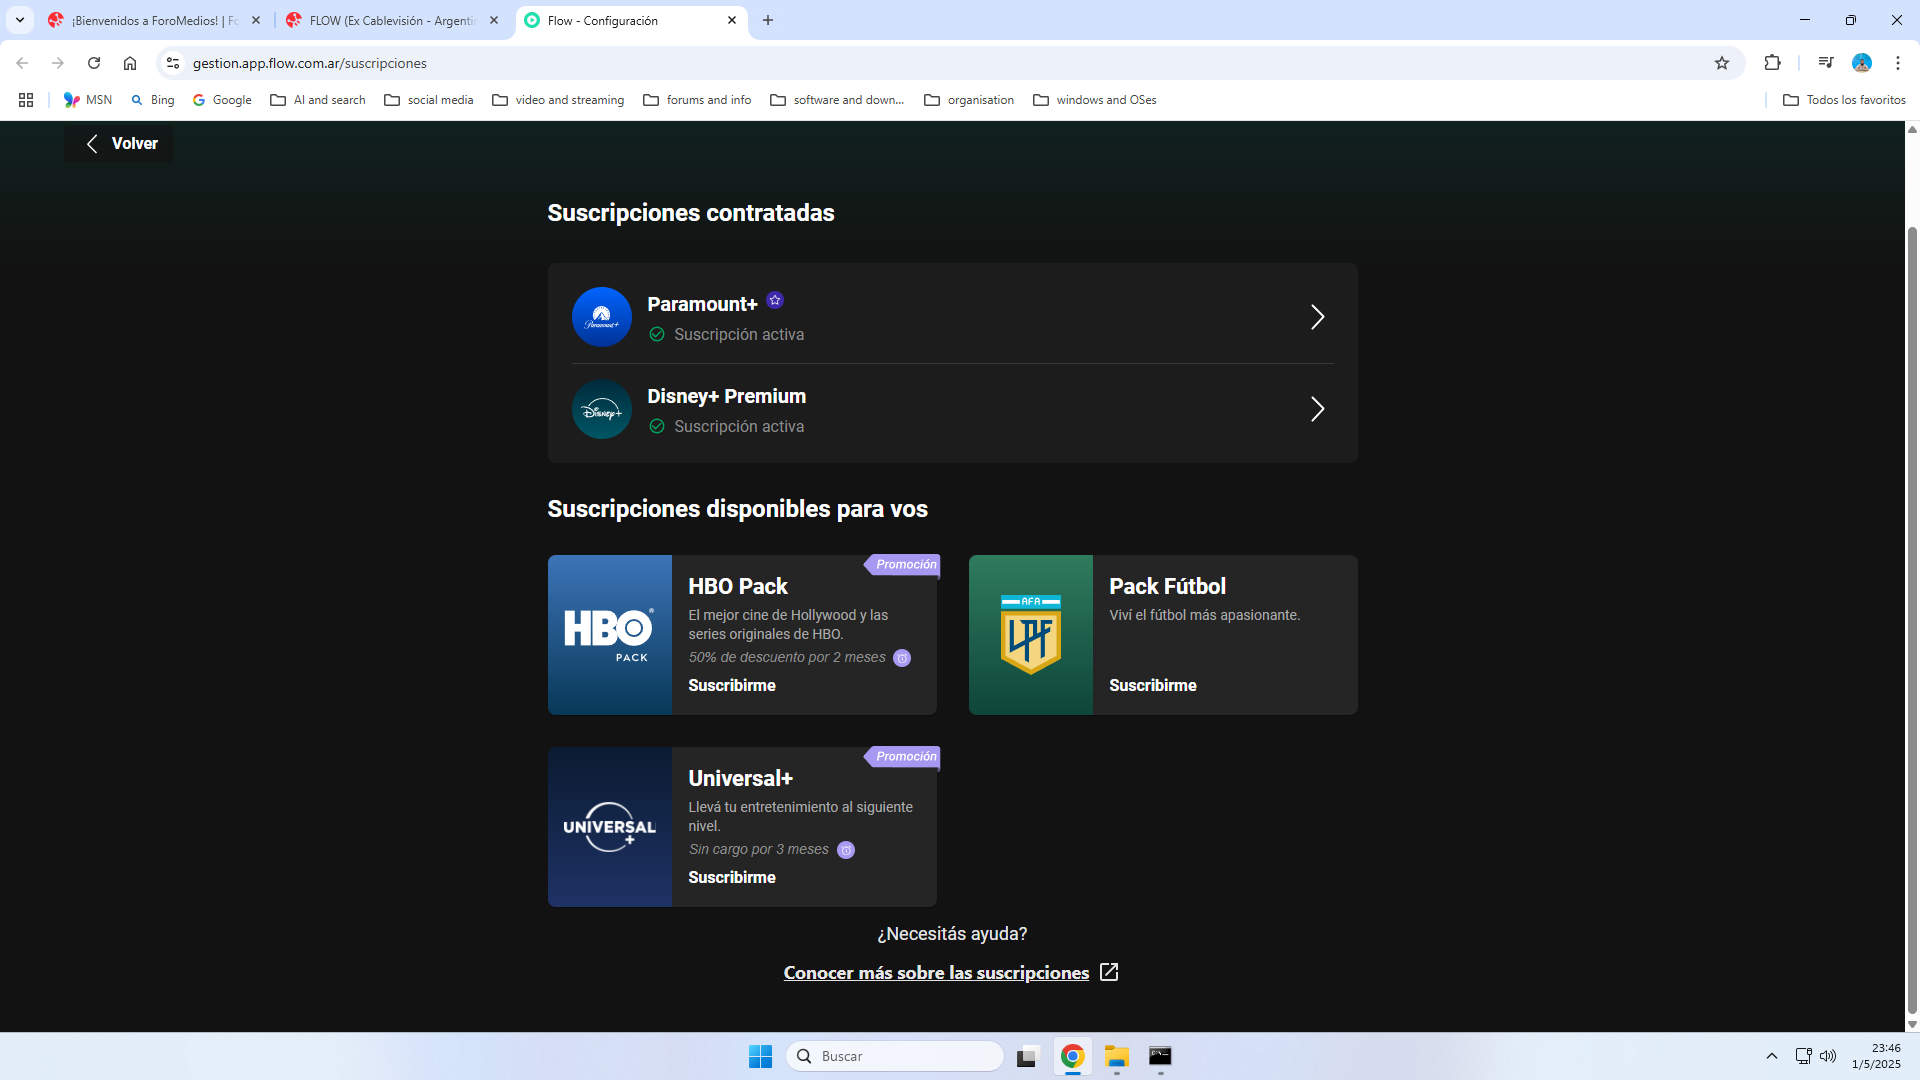Click the scrollbar down arrow
Screen dimensions: 1920x1080
pos(1912,1024)
